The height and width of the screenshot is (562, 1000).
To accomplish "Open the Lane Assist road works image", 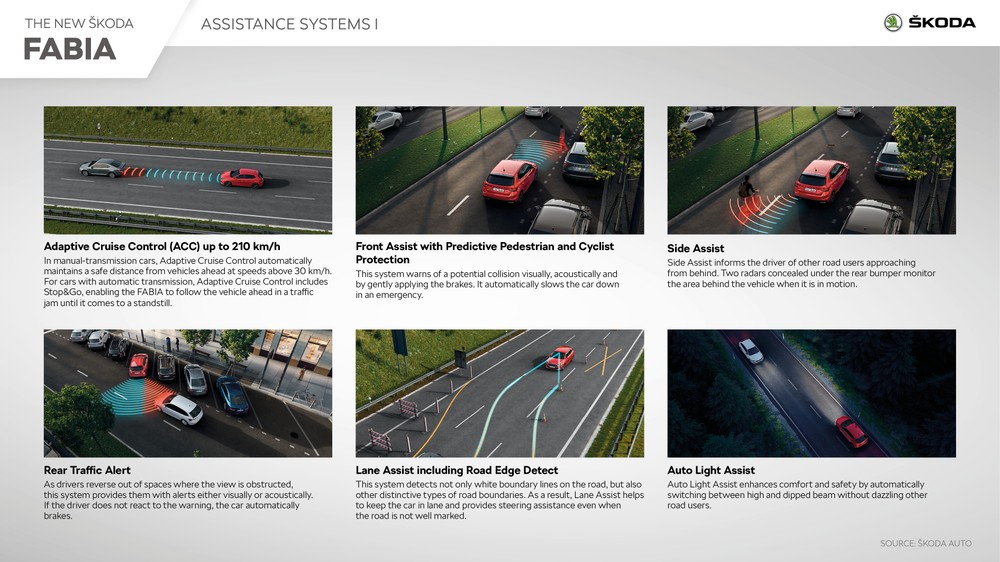I will (x=499, y=393).
